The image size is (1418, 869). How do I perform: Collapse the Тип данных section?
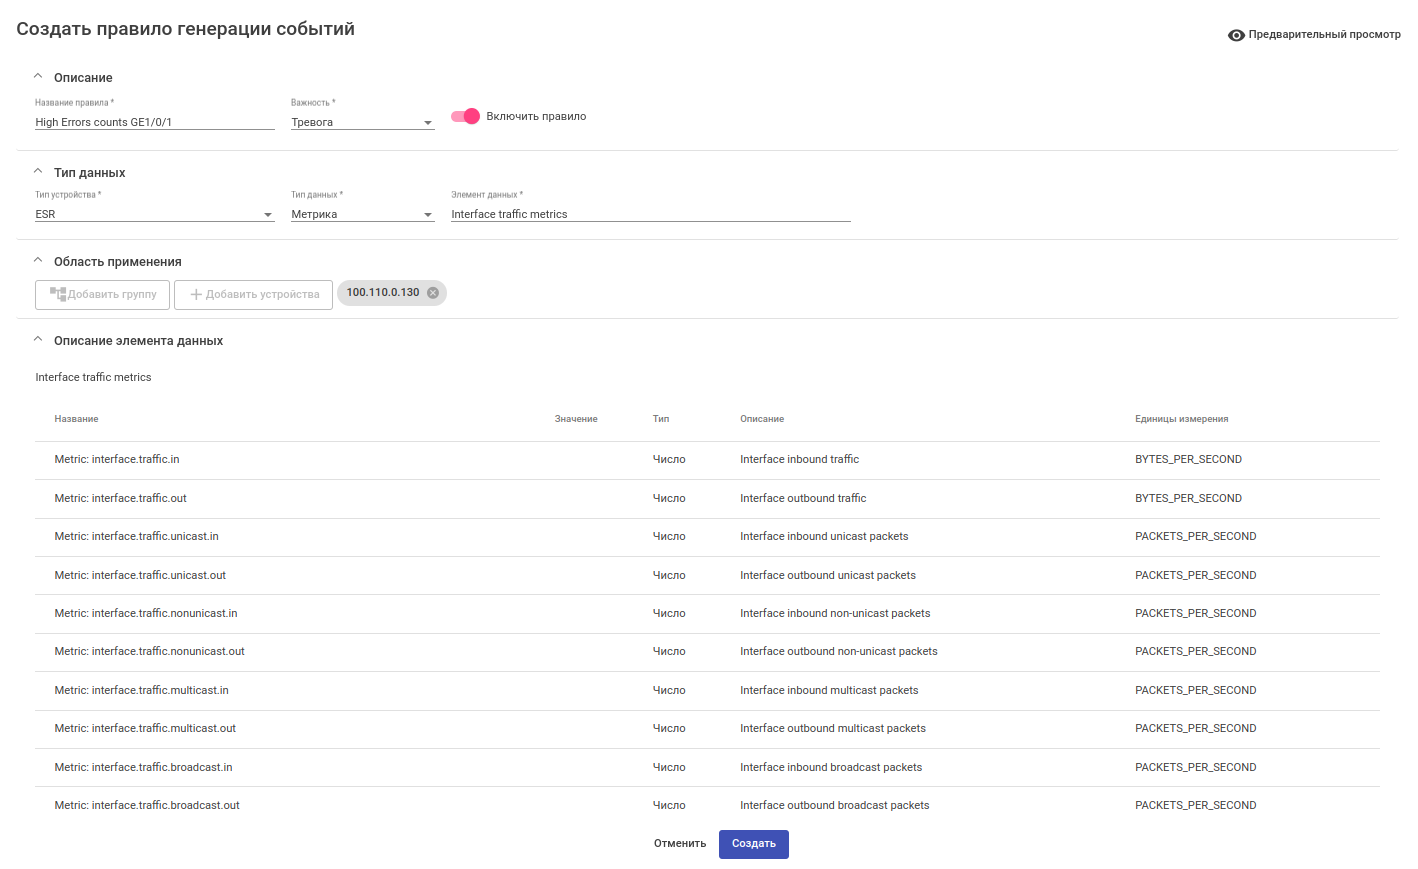(38, 172)
